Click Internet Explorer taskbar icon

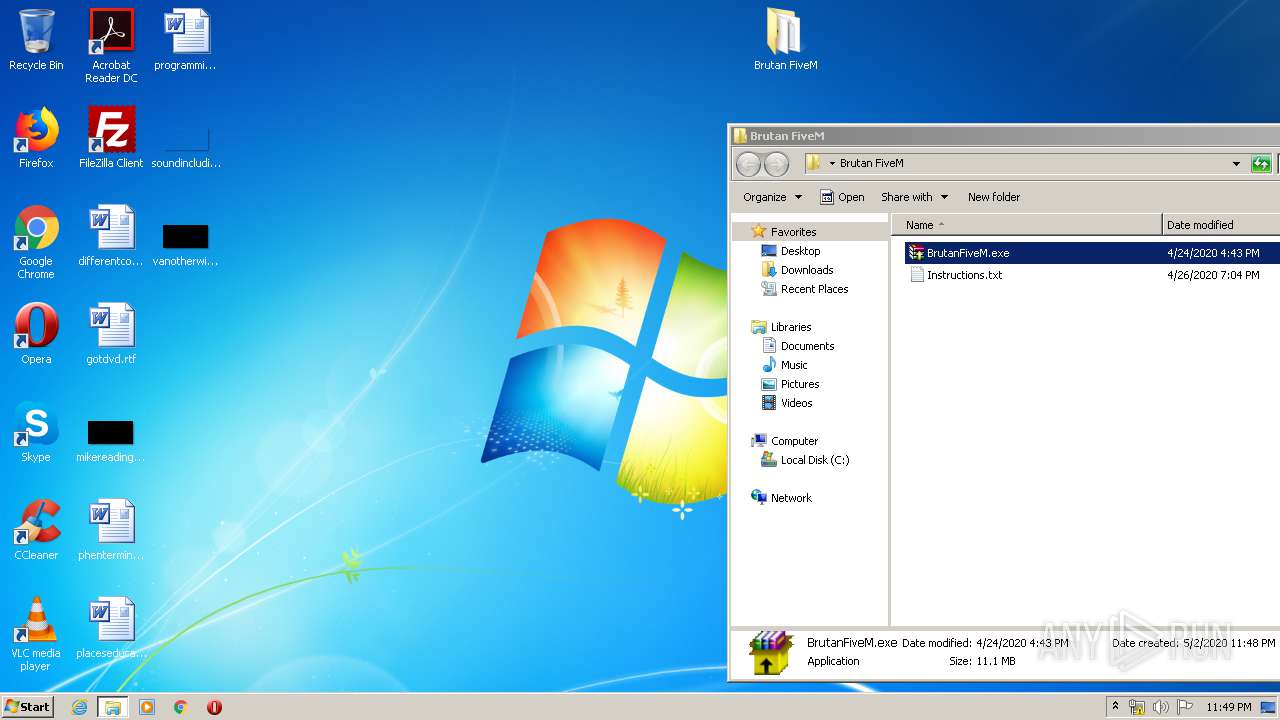(80, 707)
